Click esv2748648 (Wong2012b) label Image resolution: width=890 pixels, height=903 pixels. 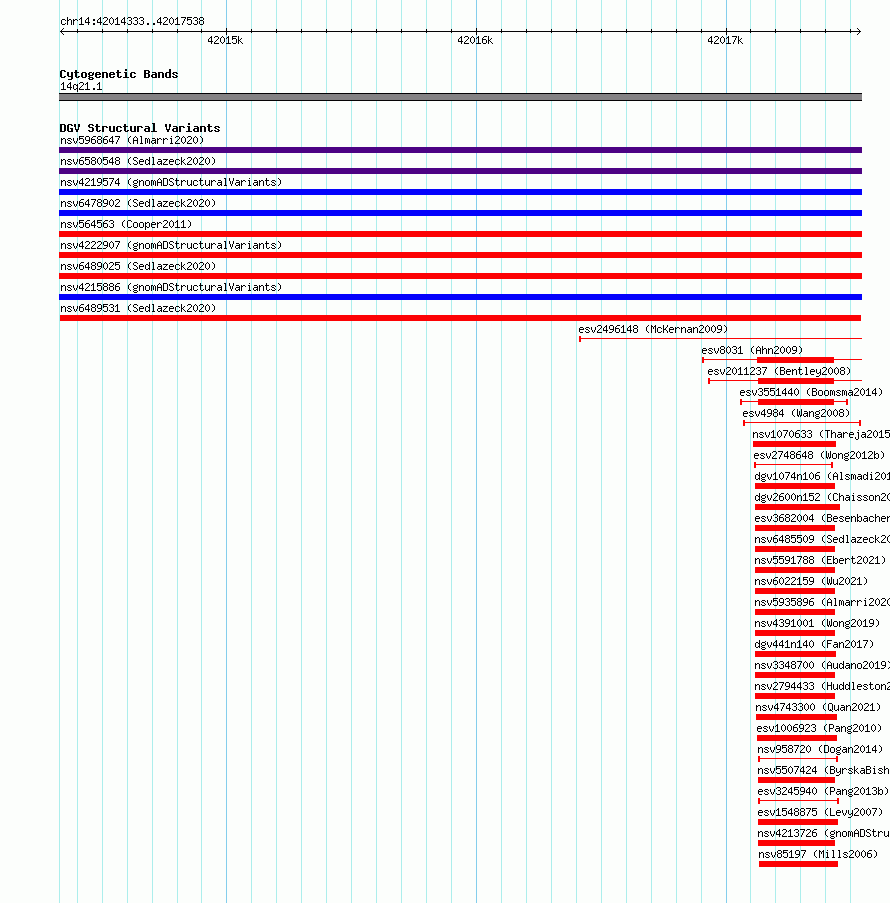tap(819, 456)
